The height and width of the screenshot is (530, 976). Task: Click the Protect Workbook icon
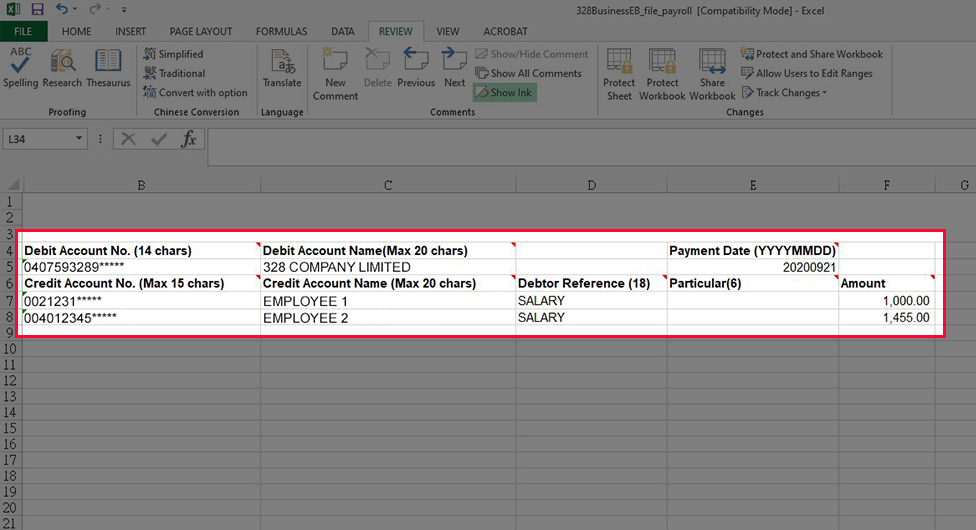click(662, 74)
